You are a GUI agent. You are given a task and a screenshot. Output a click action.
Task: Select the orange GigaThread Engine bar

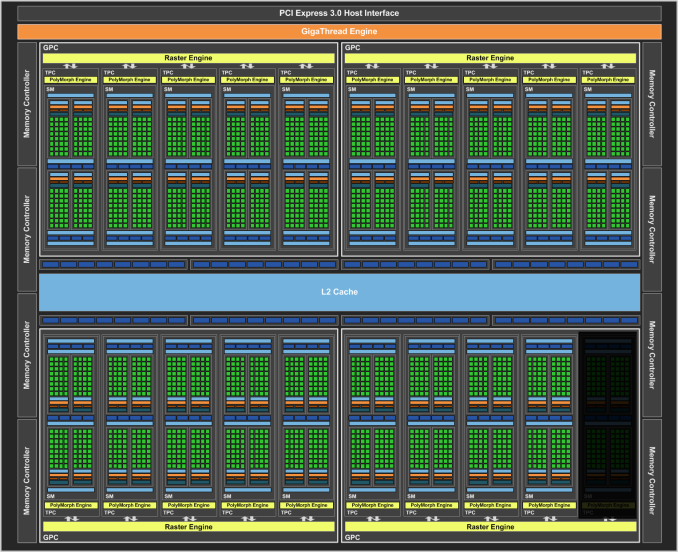(338, 31)
